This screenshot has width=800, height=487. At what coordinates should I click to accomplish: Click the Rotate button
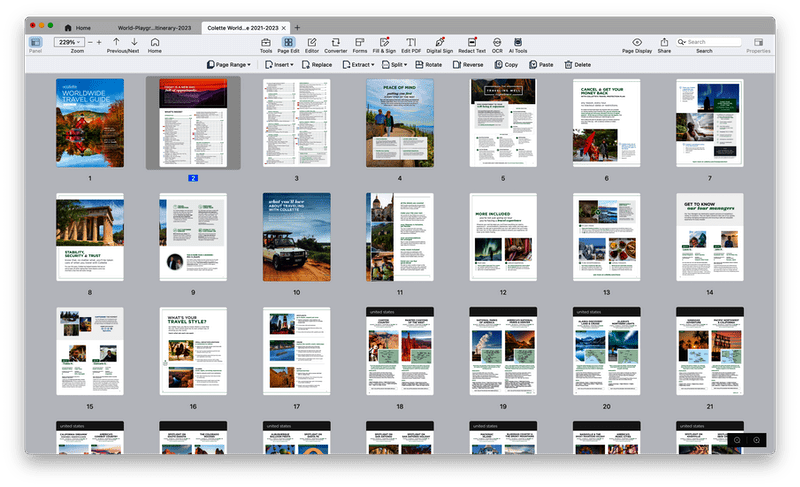428,64
